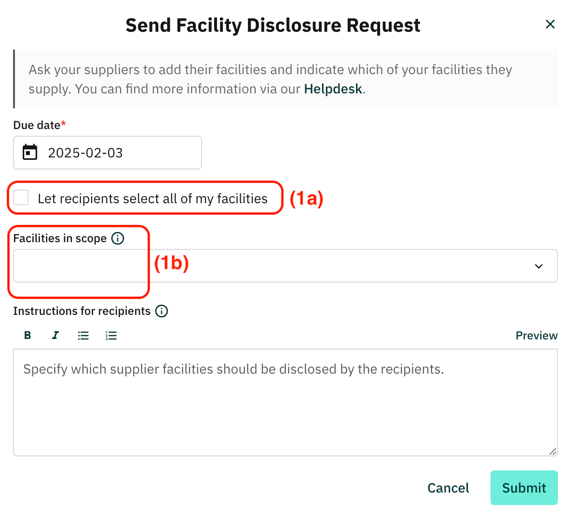Submit the facility disclosure request
572x520 pixels.
[x=524, y=488]
